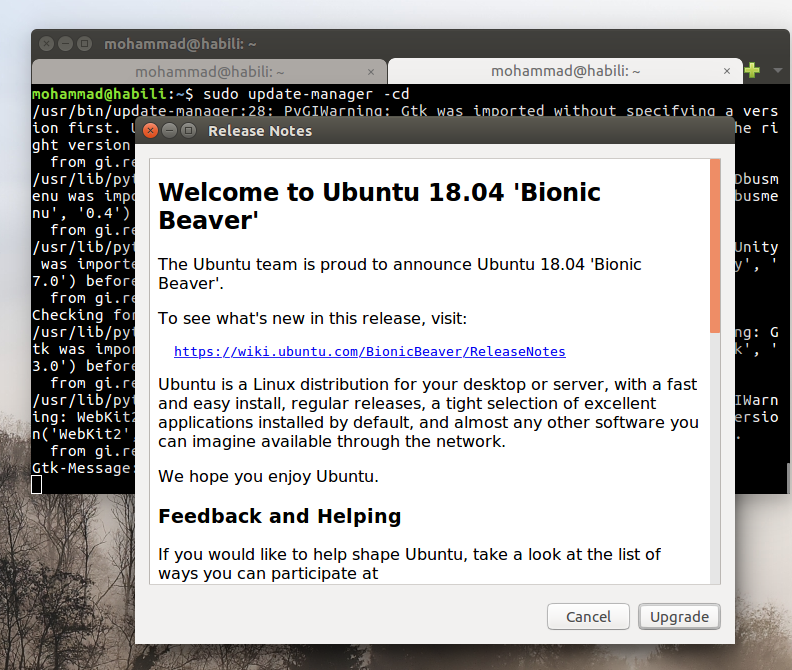Image resolution: width=792 pixels, height=670 pixels.
Task: Click the 'Gtk-Message' line in terminal
Action: (84, 468)
